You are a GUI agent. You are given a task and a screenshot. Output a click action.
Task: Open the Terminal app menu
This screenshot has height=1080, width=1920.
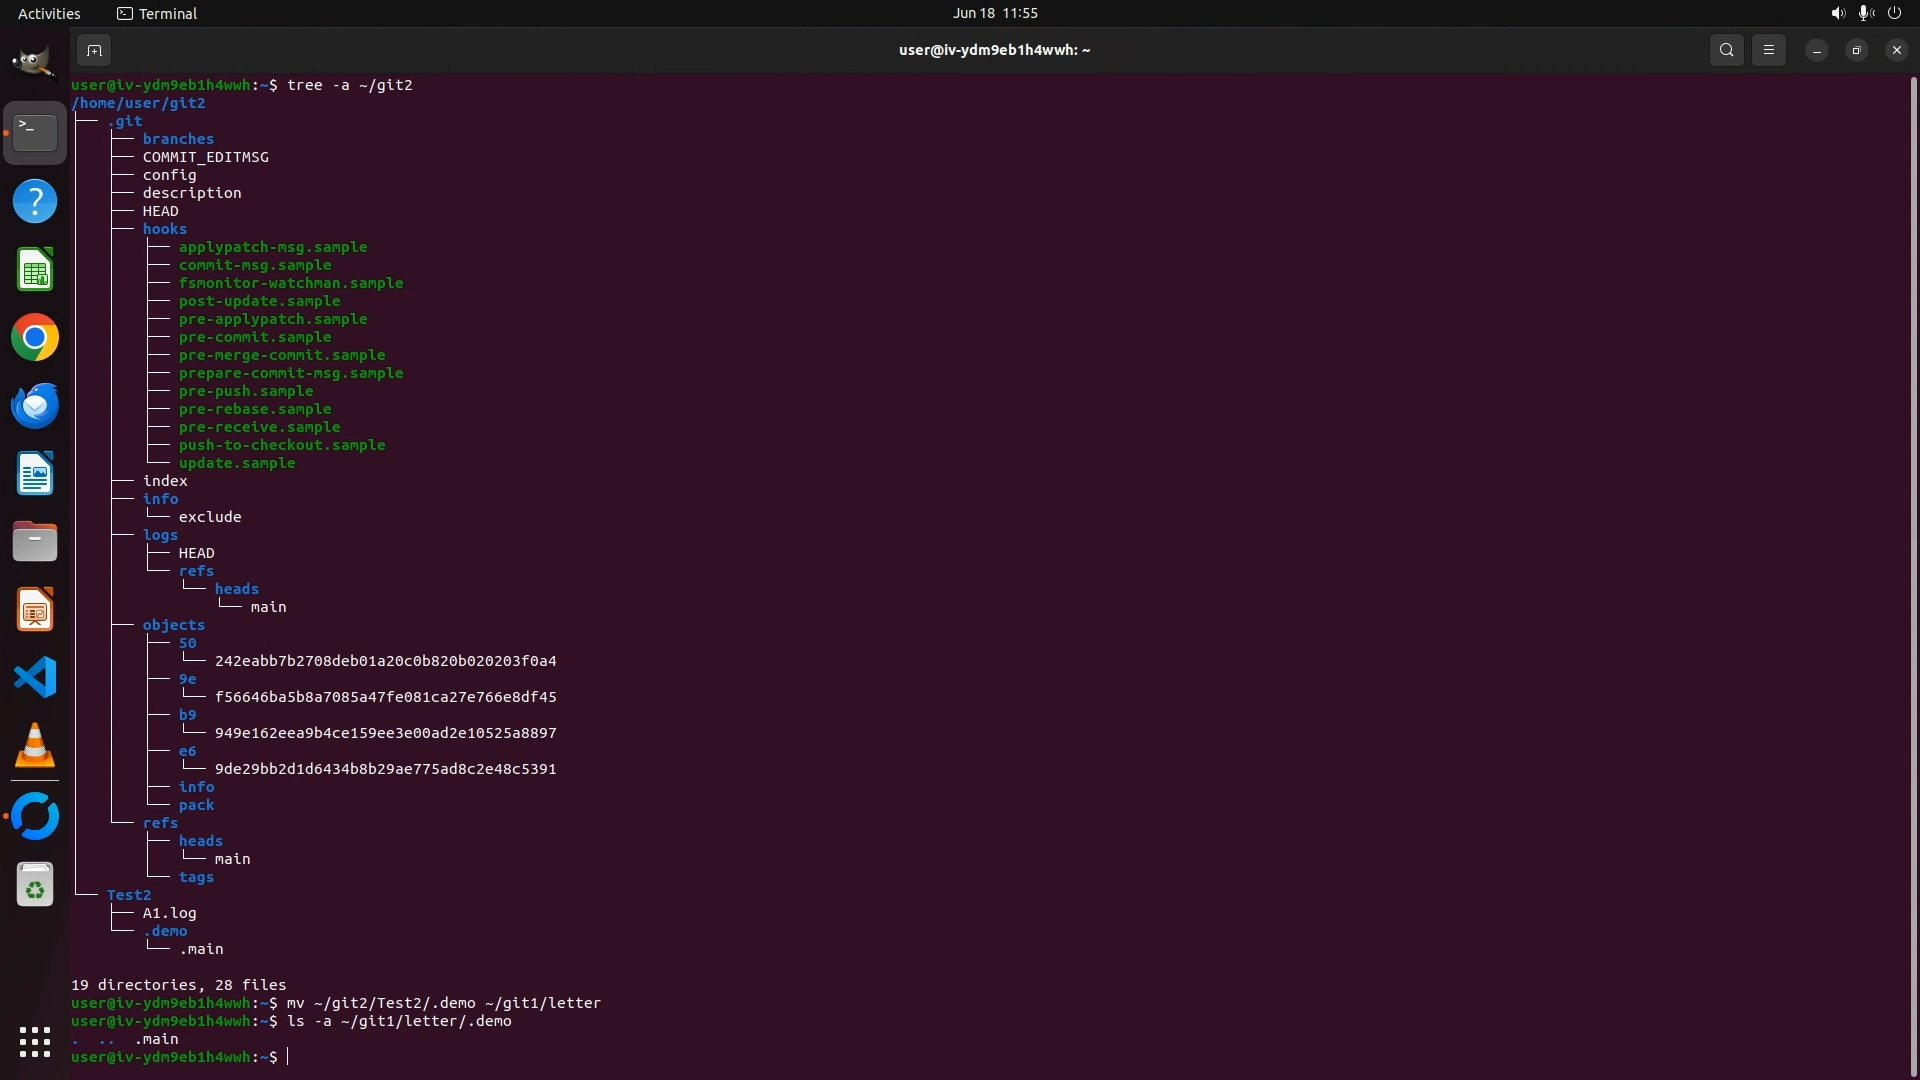click(x=157, y=13)
